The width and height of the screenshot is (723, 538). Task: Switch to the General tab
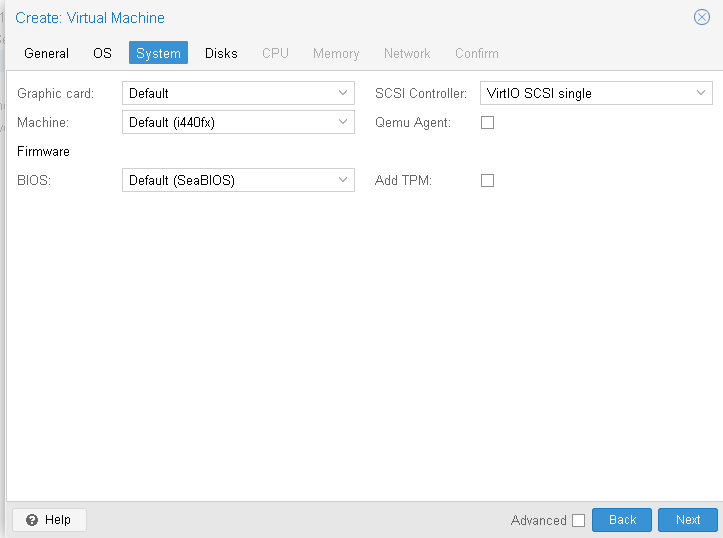click(47, 53)
